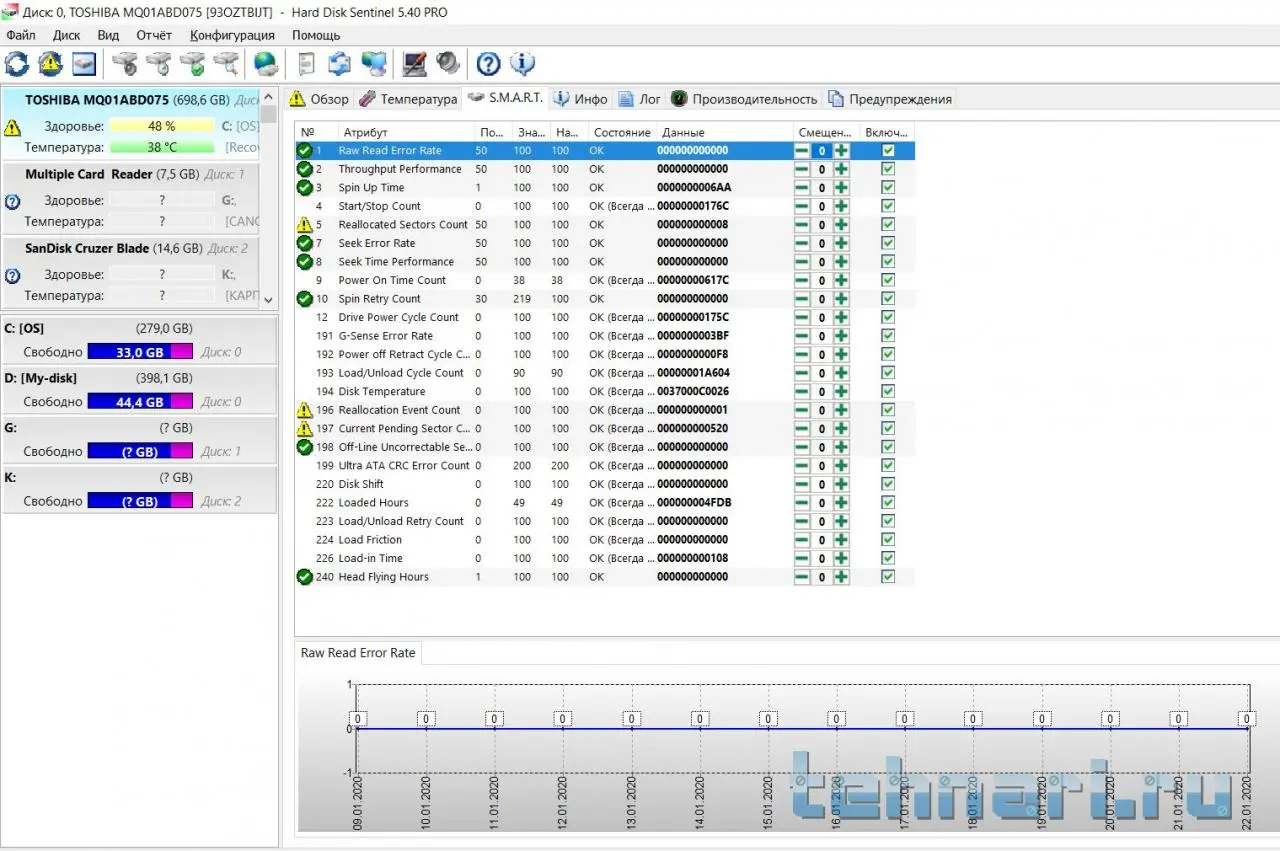The width and height of the screenshot is (1280, 851).
Task: Click the blue question mark help icon
Action: [488, 64]
